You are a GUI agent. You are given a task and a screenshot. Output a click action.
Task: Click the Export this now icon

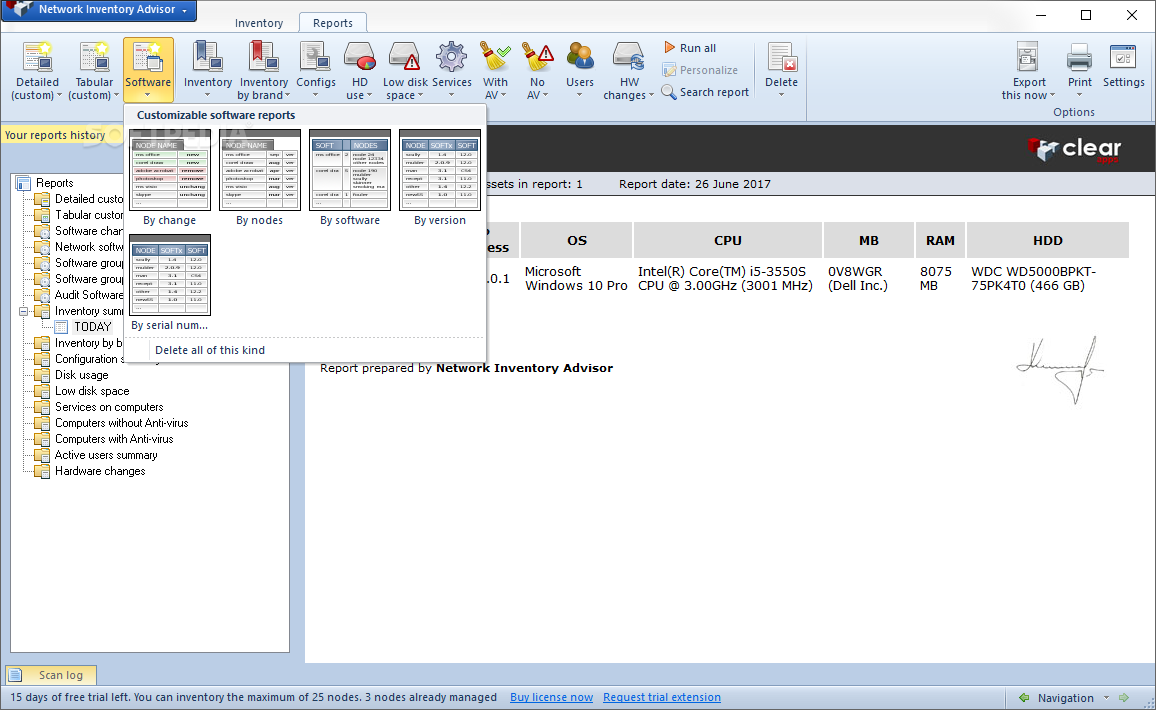(x=1028, y=57)
